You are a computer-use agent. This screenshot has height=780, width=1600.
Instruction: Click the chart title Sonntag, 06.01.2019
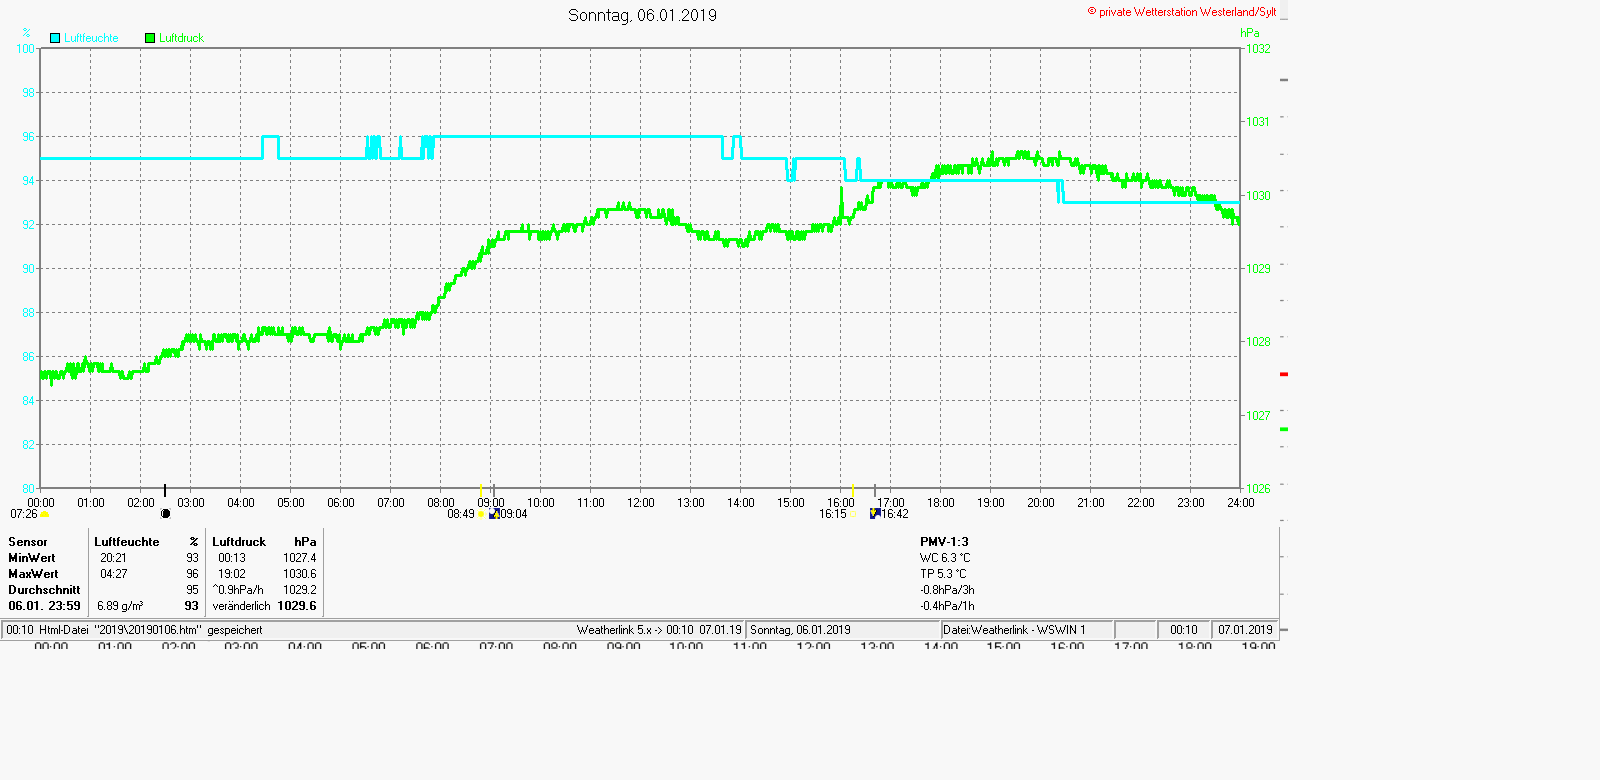(642, 15)
